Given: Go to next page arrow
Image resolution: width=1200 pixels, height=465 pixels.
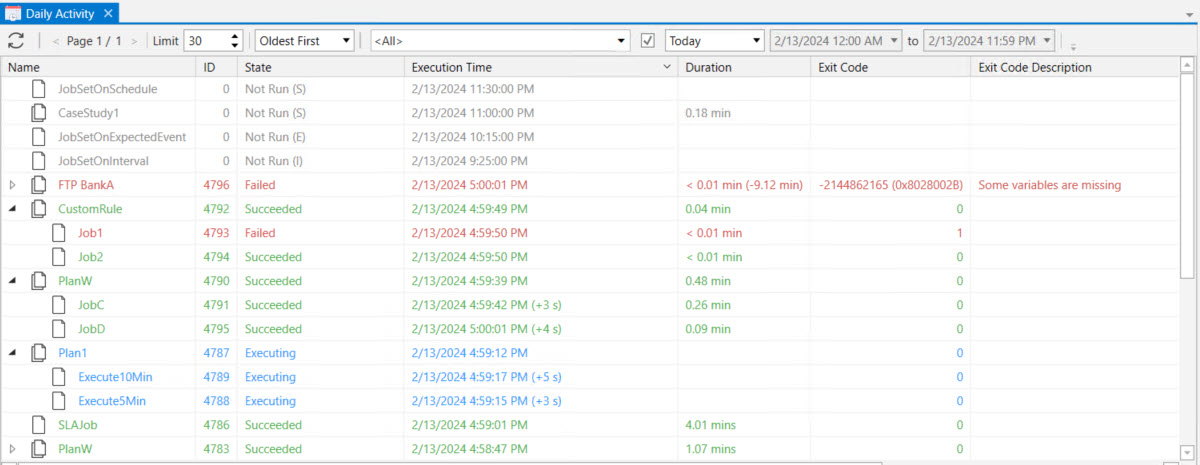Looking at the screenshot, I should 134,41.
